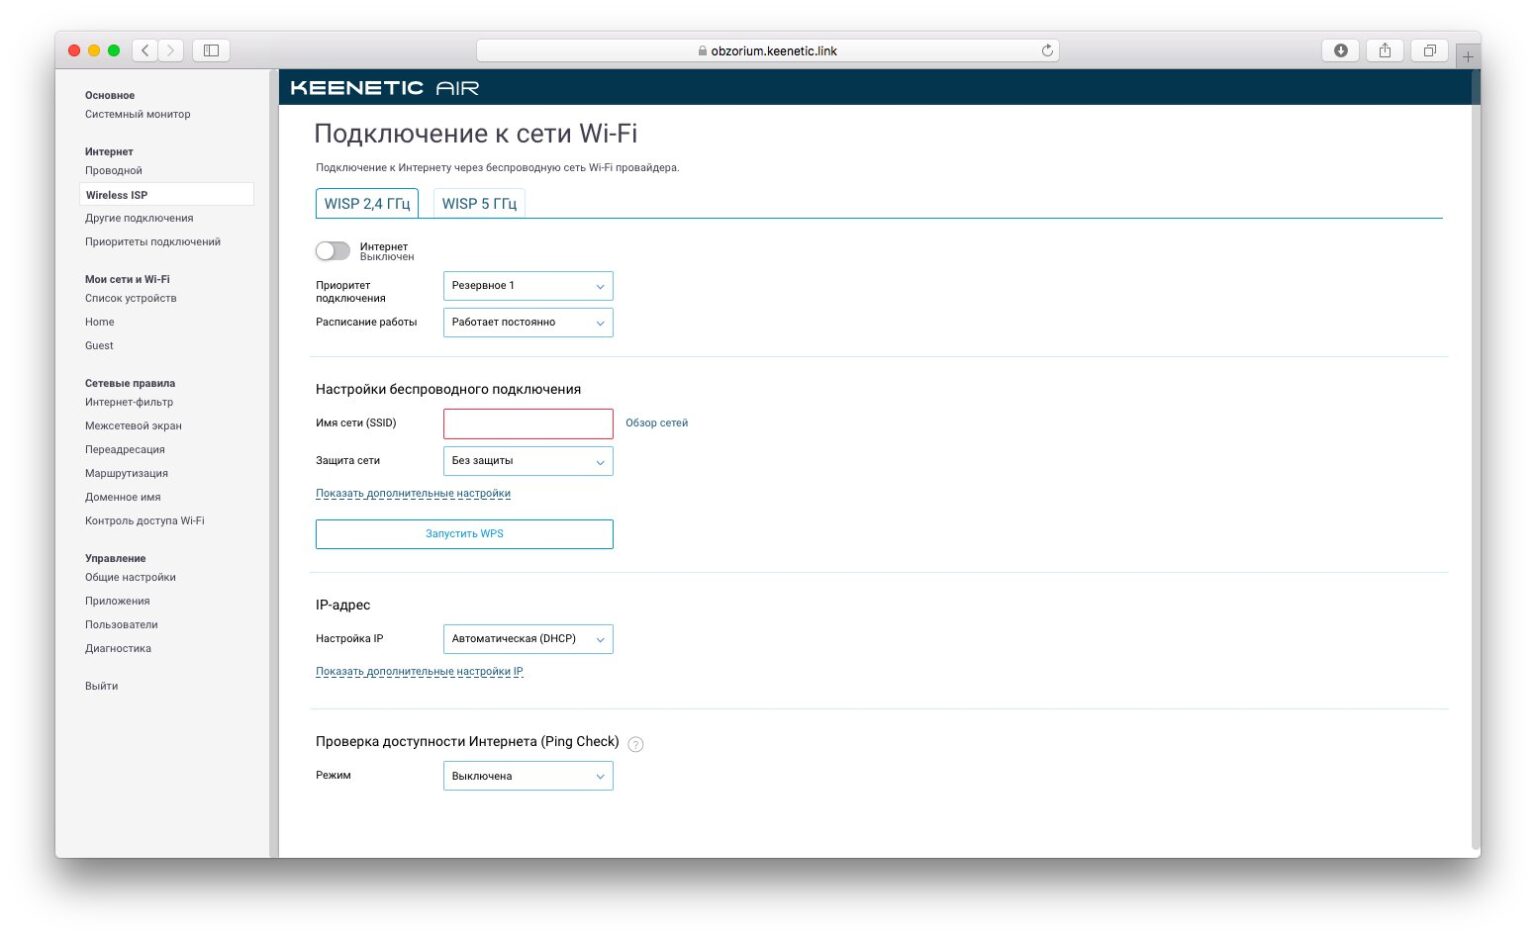This screenshot has width=1536, height=937.
Task: Open Системный монитор in sidebar
Action: coord(137,114)
